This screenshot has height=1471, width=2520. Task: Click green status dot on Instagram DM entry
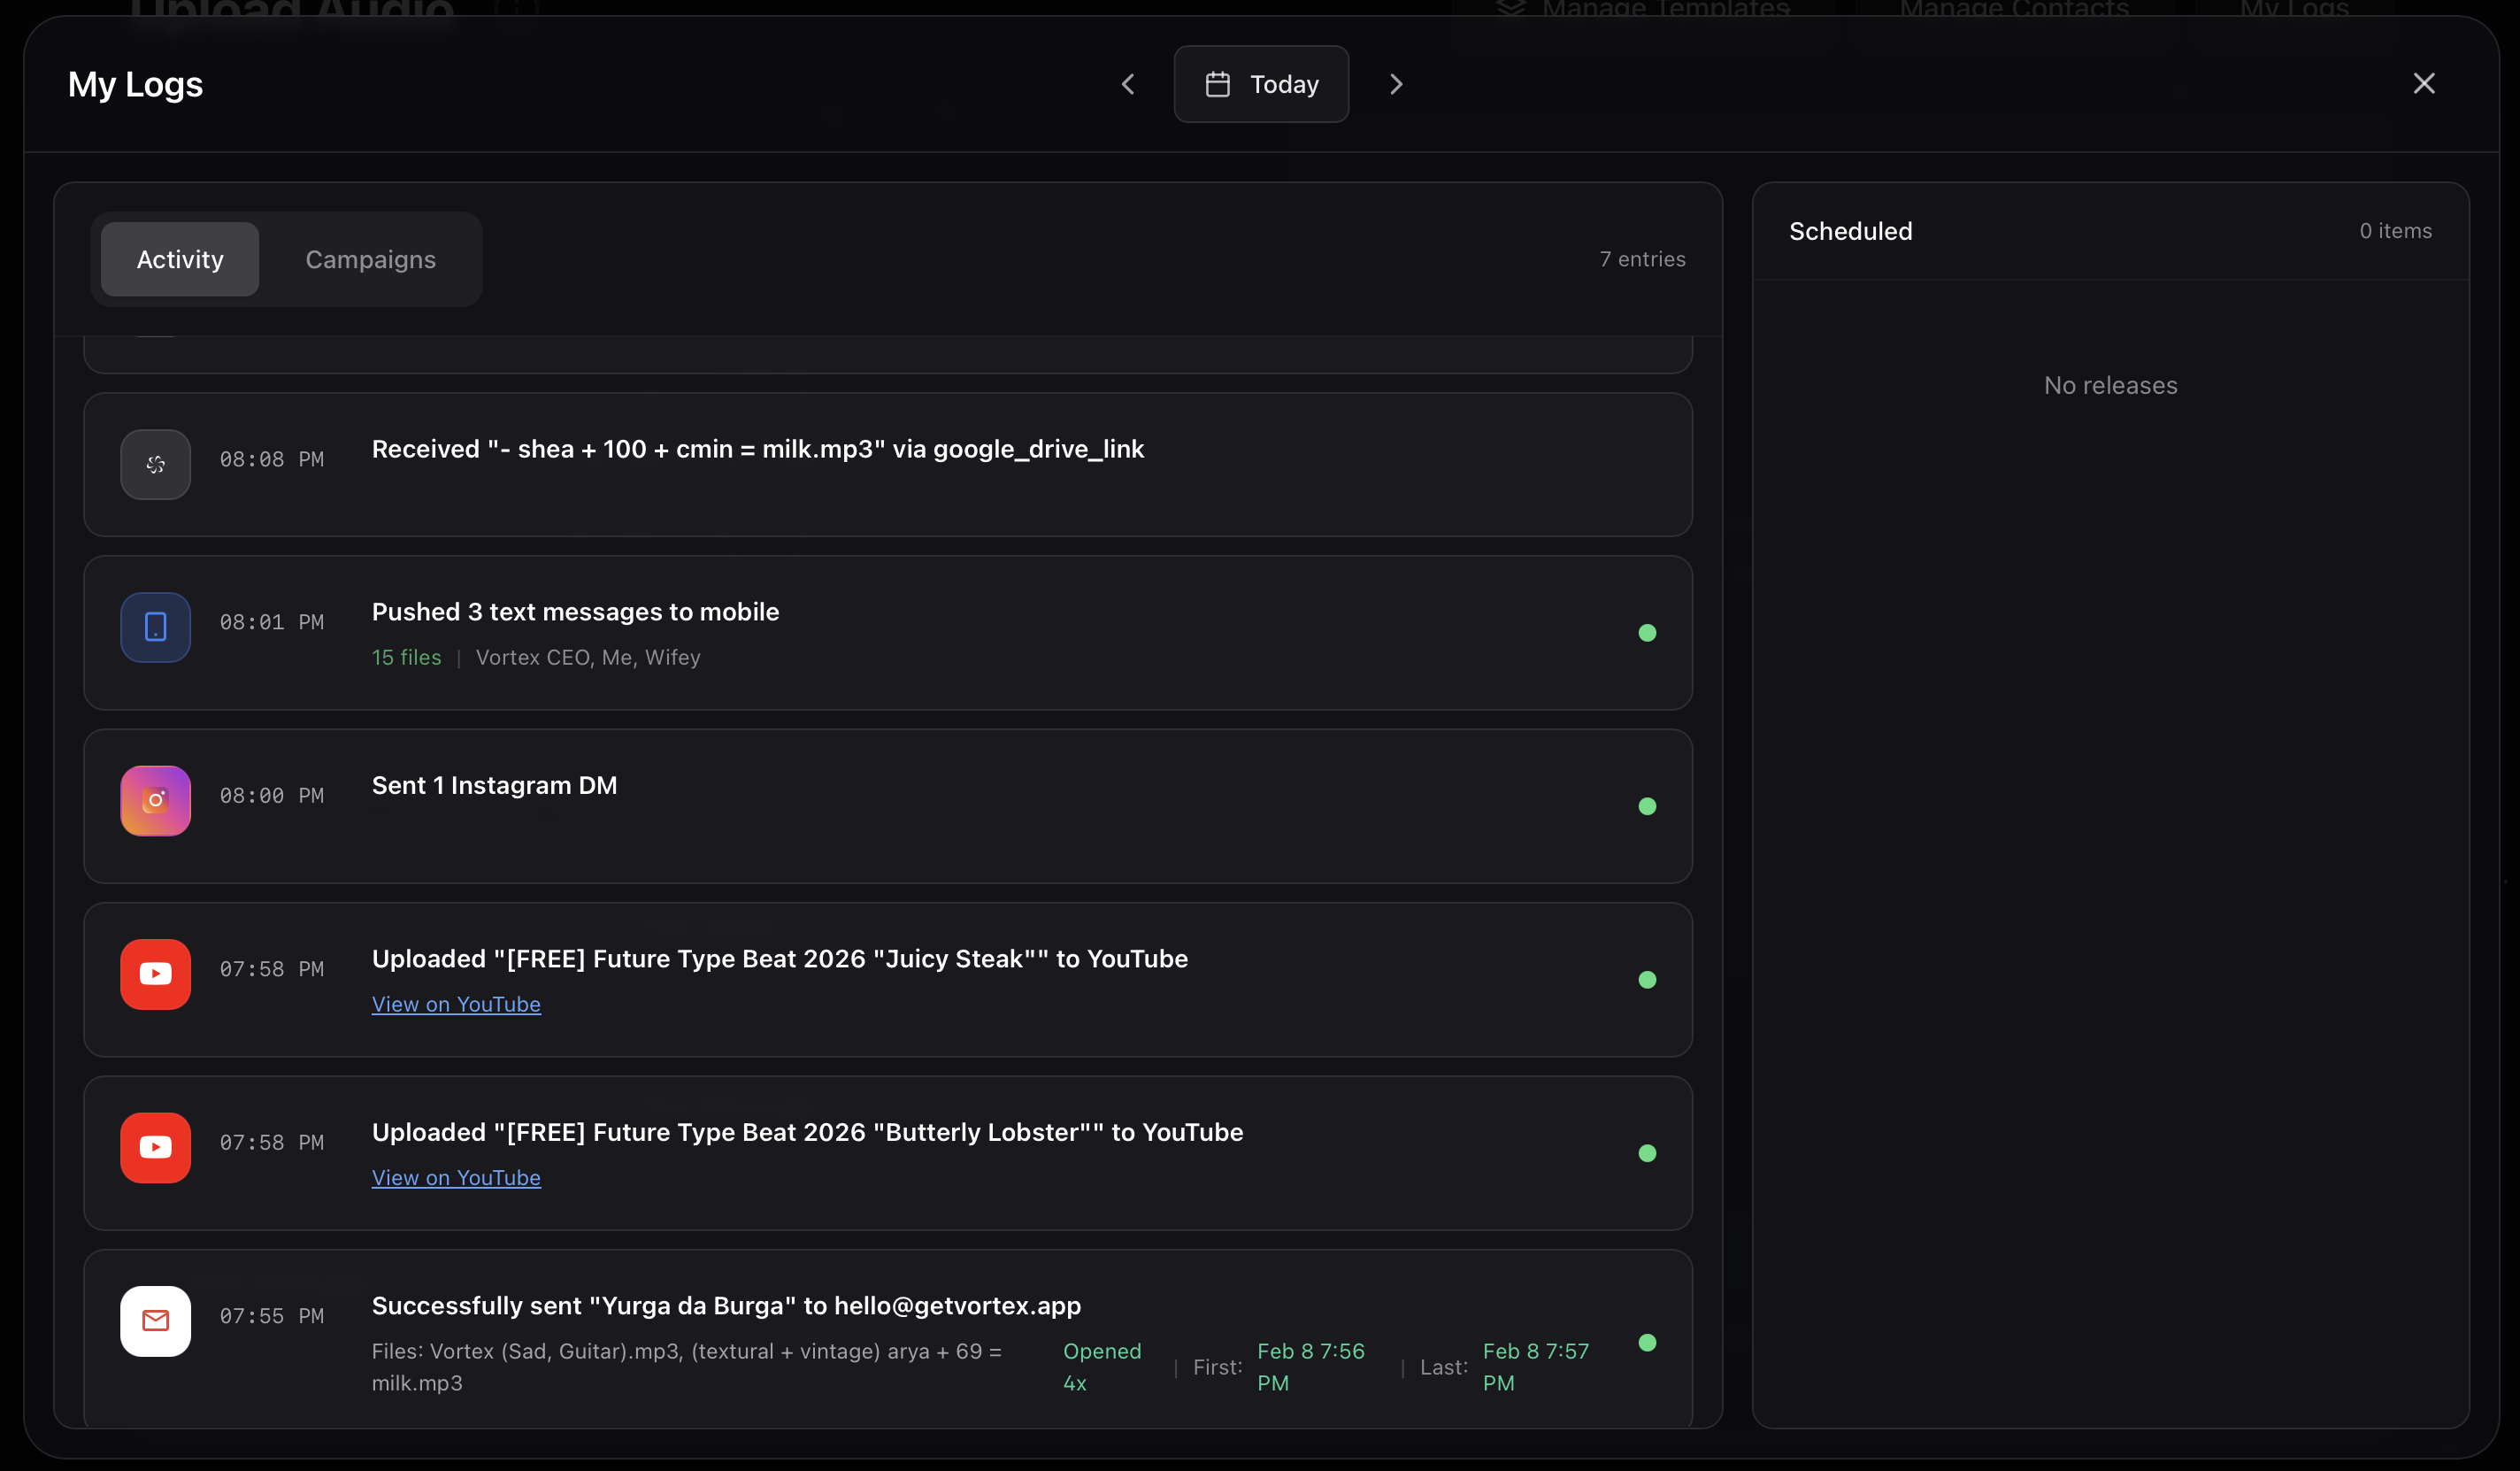point(1647,806)
